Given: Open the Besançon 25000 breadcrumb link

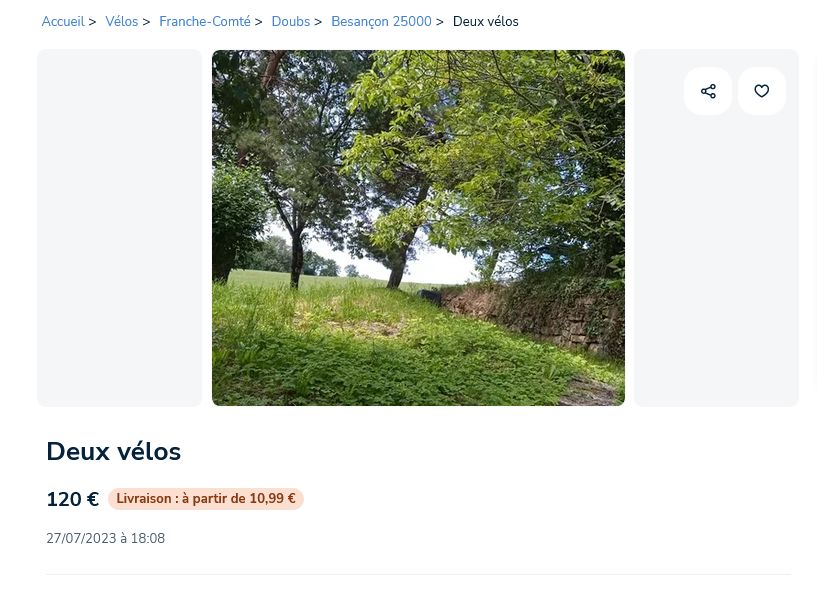Looking at the screenshot, I should pyautogui.click(x=381, y=21).
